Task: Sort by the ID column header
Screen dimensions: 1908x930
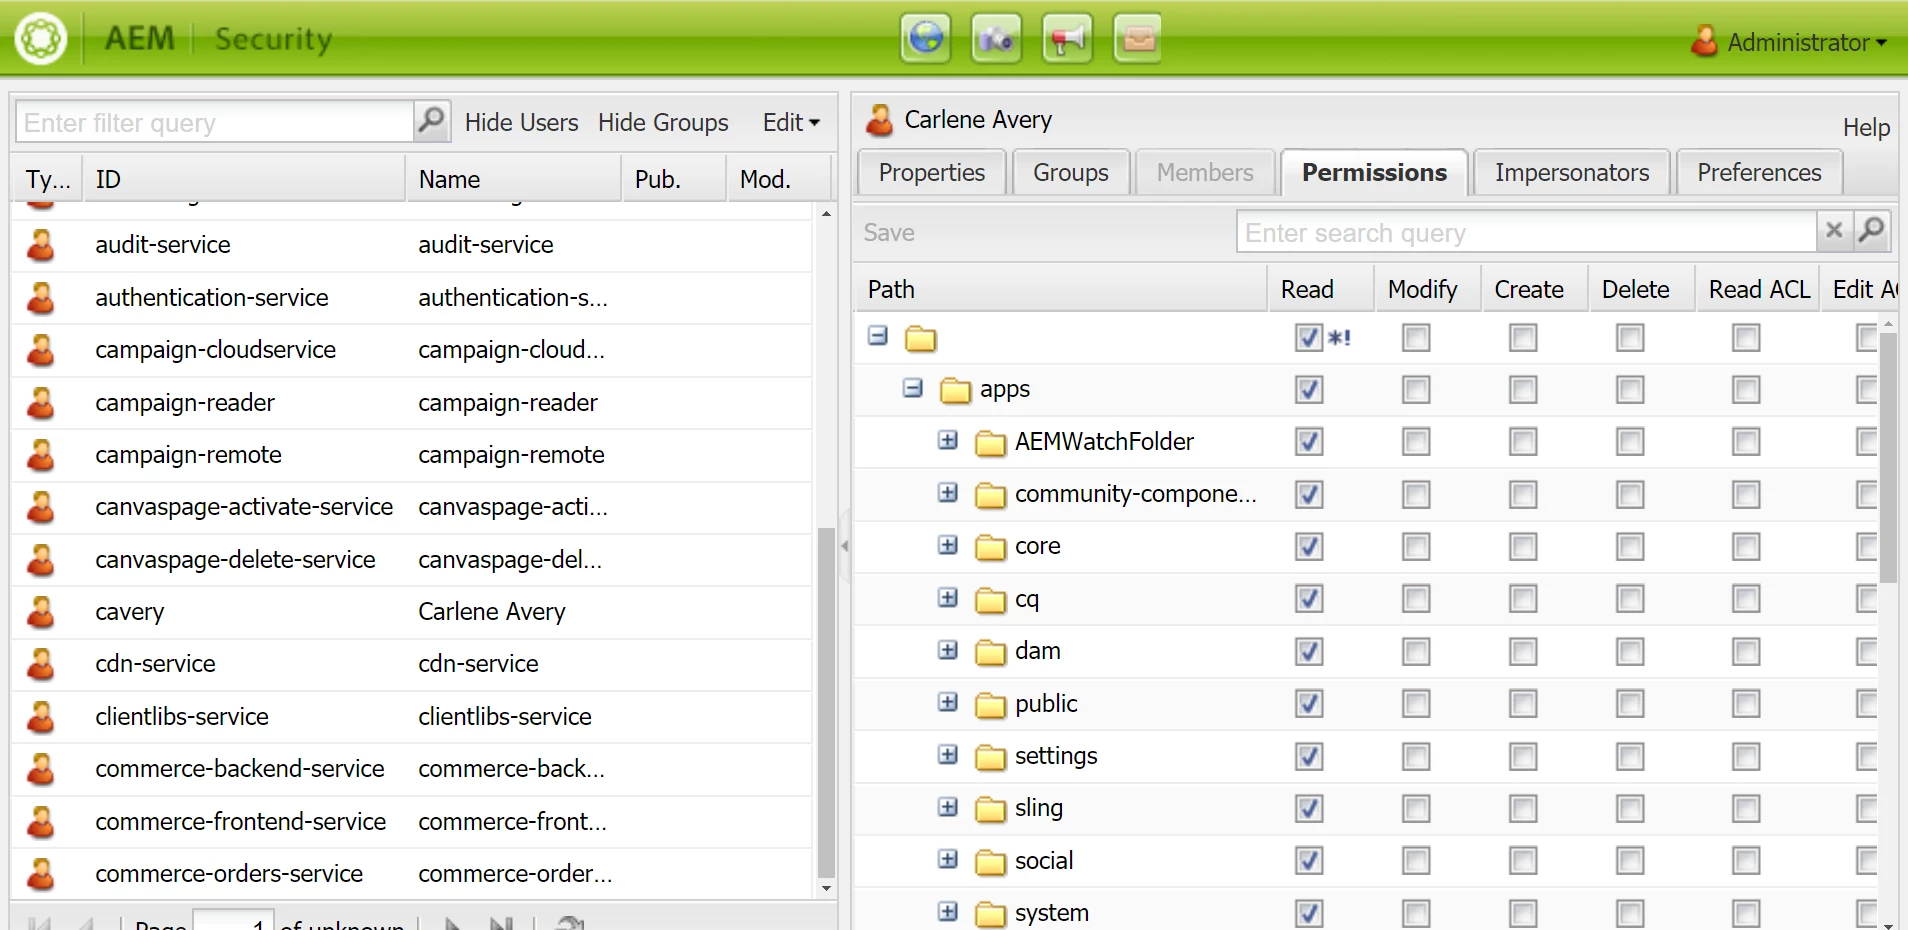Action: (x=244, y=179)
